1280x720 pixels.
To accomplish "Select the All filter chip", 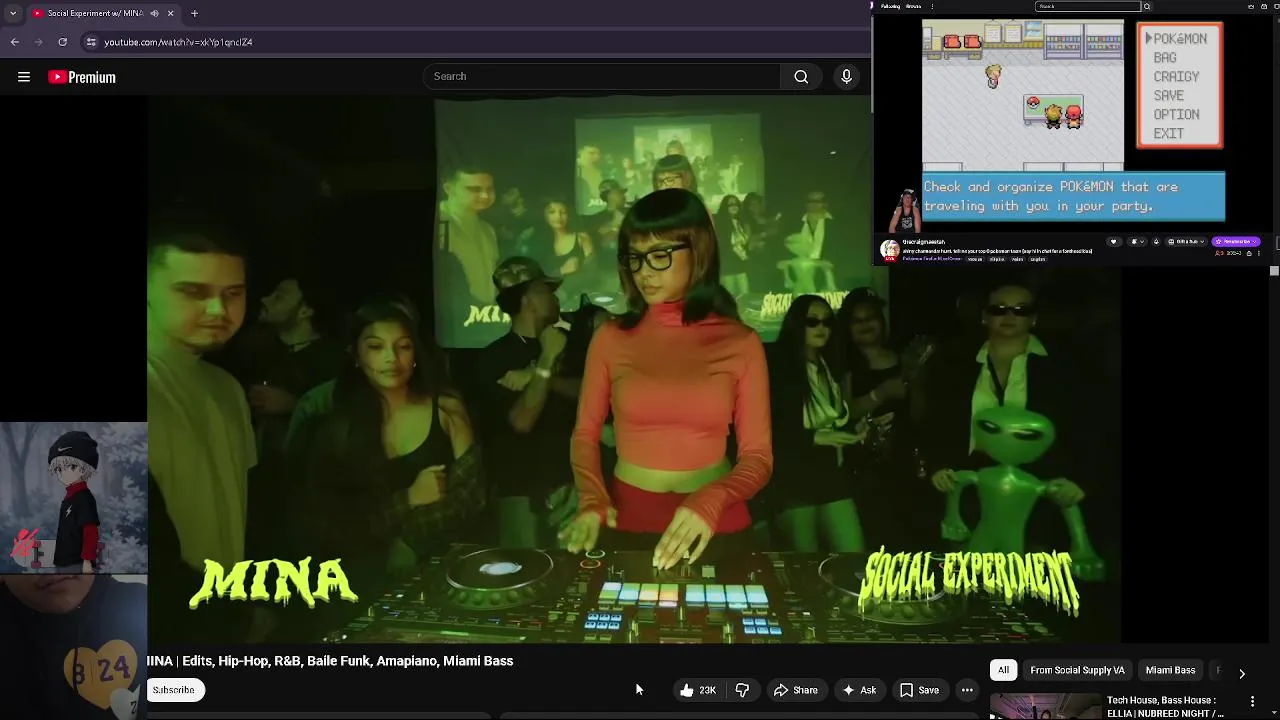I will click(1003, 670).
